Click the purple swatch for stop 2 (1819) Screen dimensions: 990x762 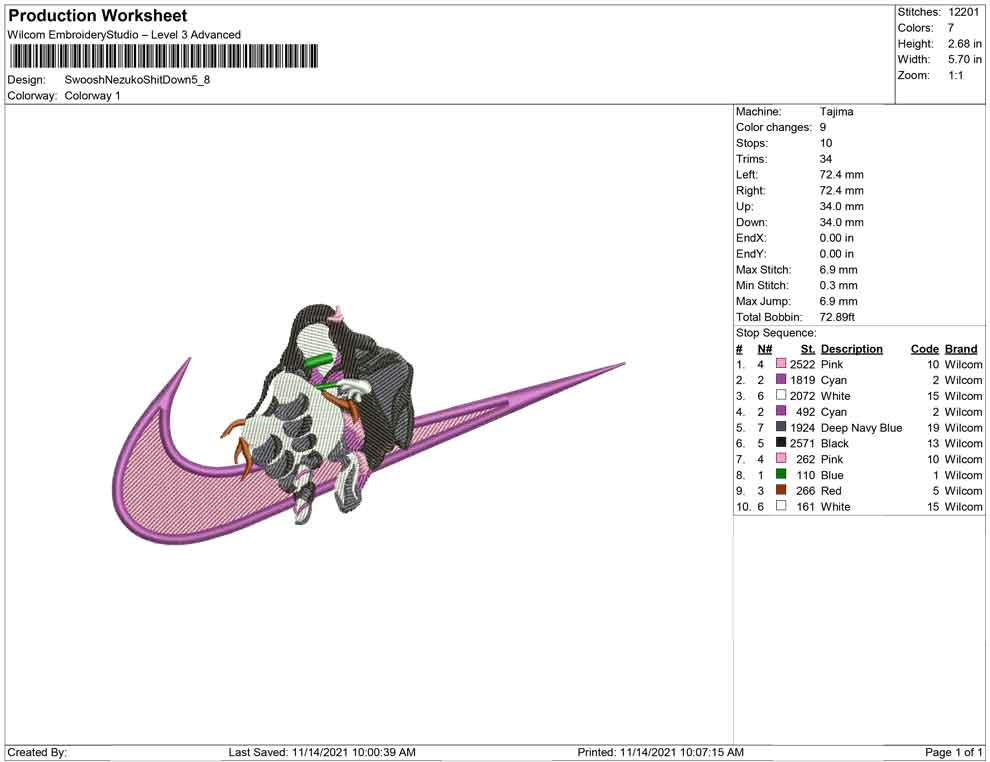point(781,379)
